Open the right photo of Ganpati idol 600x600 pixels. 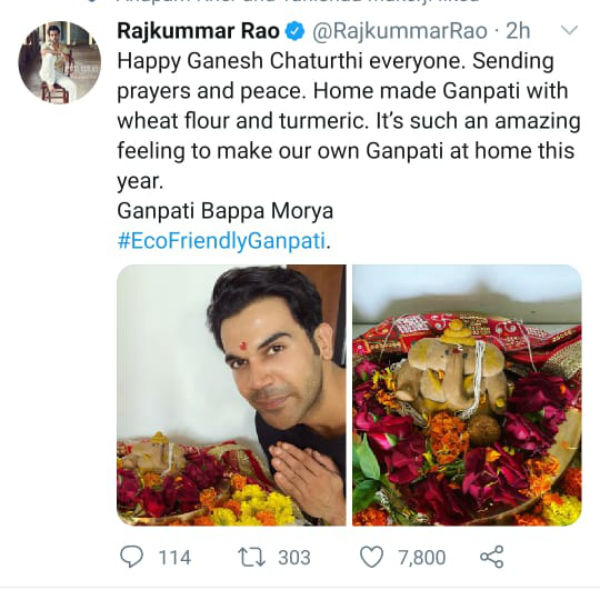point(467,395)
